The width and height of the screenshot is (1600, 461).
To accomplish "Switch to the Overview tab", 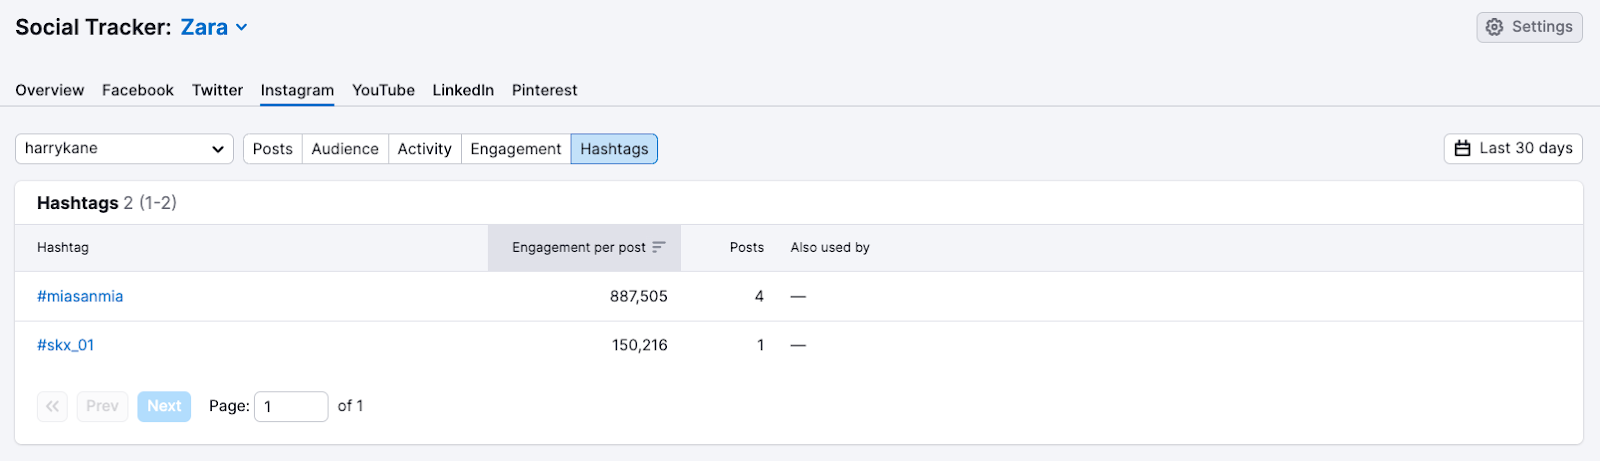I will coord(50,90).
